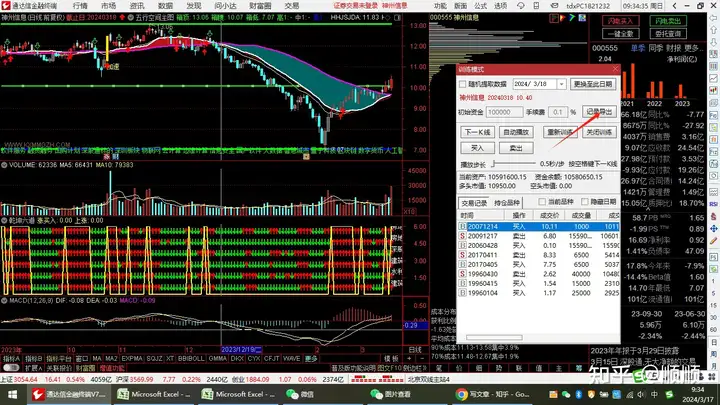Screen dimensions: 720x405
Task: Click the Windows Start button
Action: tap(12, 394)
